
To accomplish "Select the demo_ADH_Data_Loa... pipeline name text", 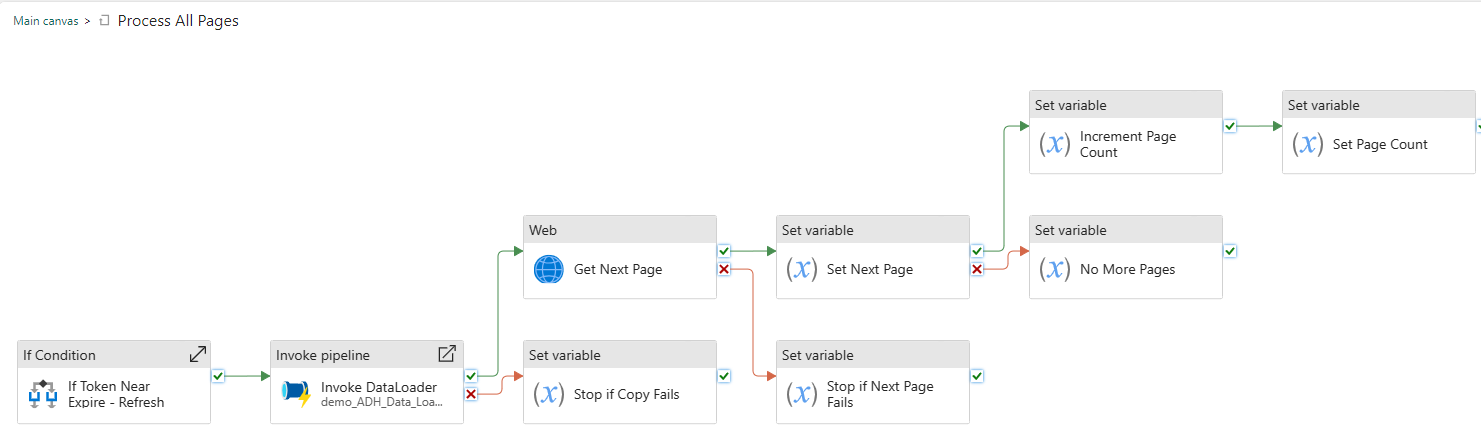I will point(382,403).
